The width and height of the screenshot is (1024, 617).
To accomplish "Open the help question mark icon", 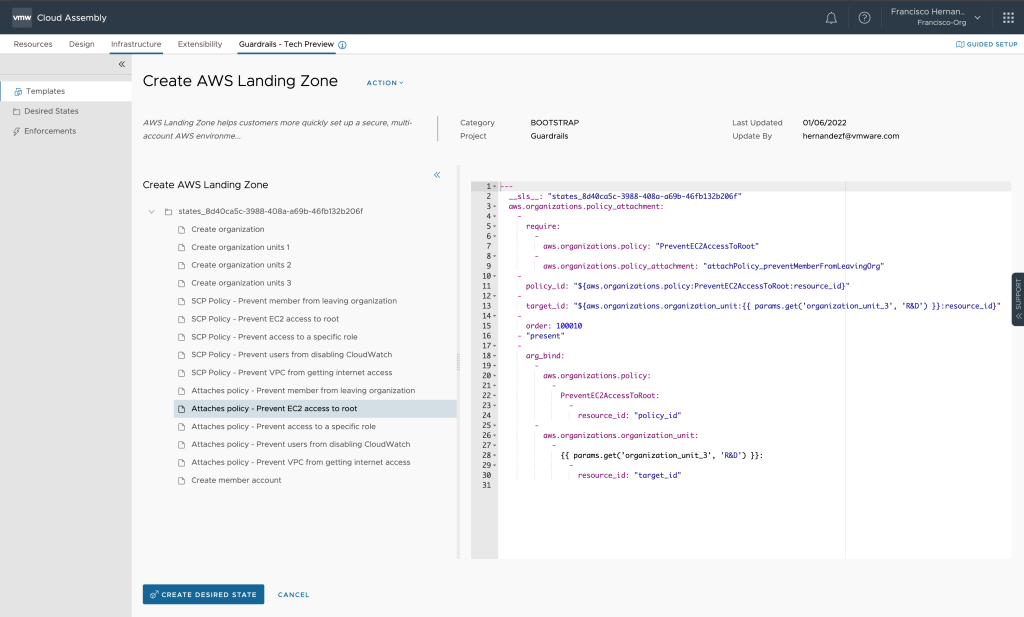I will coord(864,18).
